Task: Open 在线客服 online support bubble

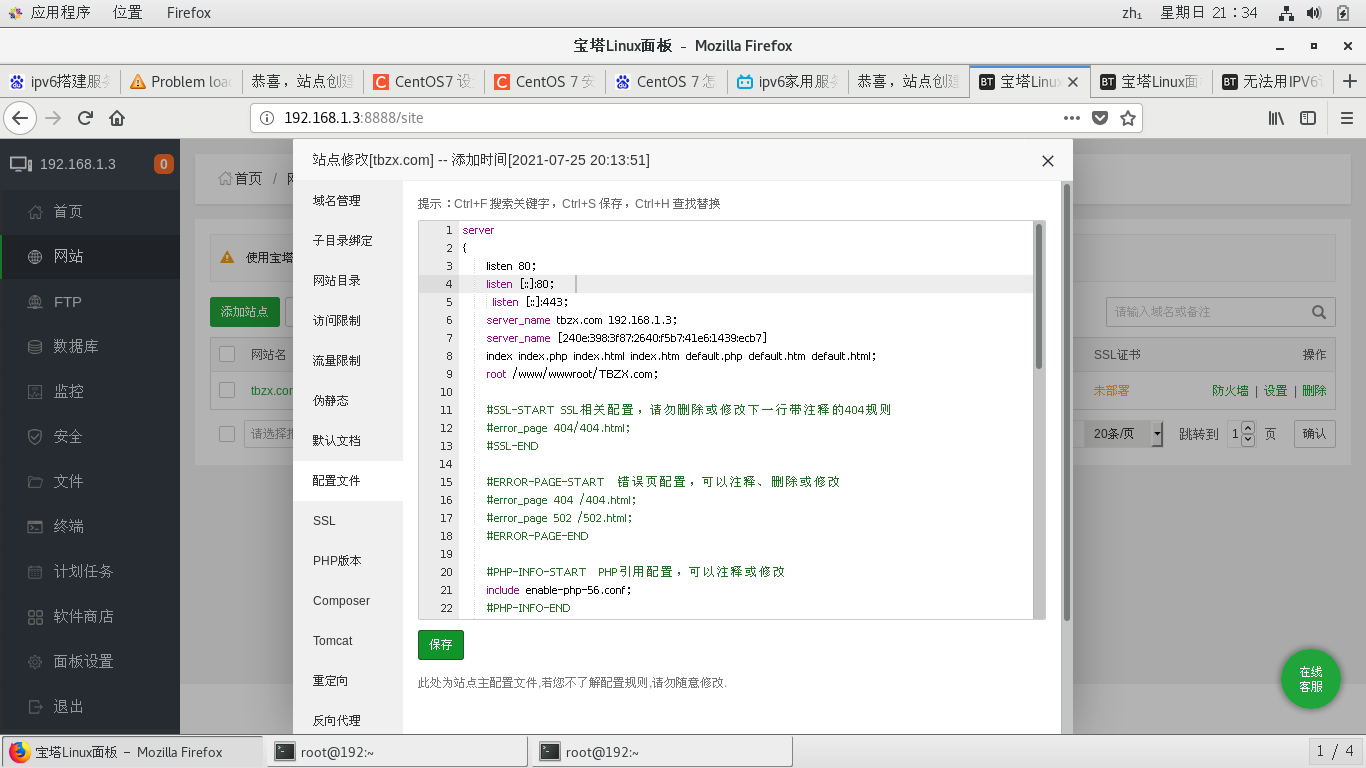Action: pos(1311,679)
